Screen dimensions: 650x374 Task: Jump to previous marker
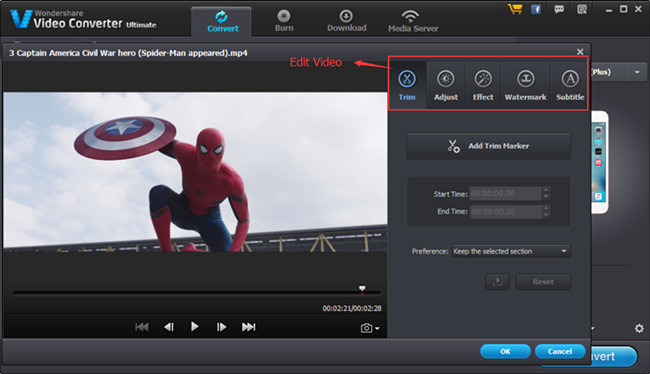click(142, 327)
